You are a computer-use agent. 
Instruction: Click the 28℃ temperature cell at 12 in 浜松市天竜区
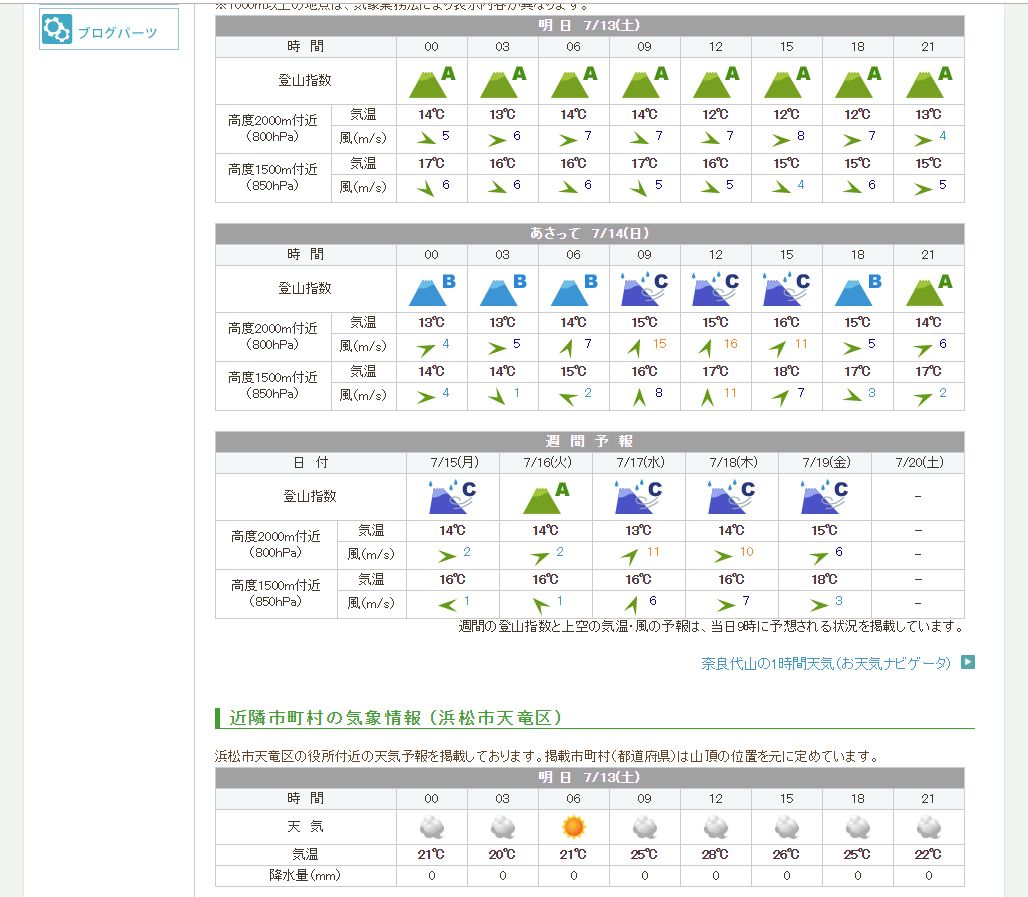(x=715, y=854)
